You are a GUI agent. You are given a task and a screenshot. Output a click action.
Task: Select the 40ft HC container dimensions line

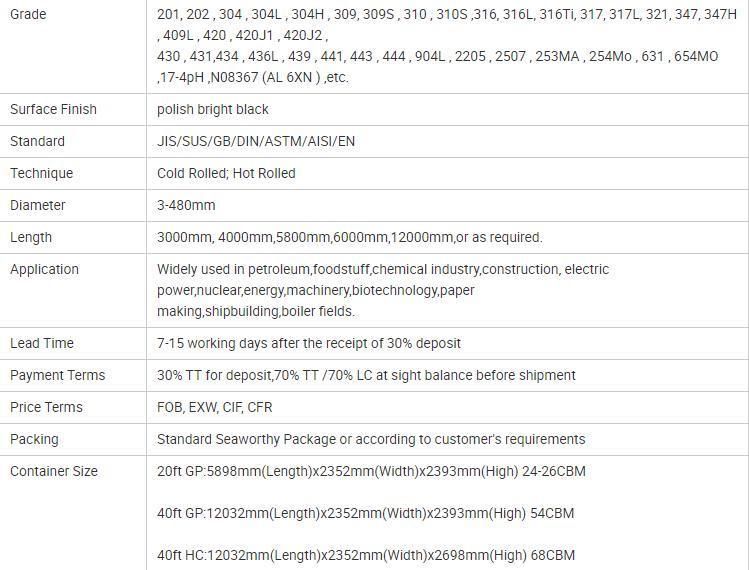pos(366,555)
